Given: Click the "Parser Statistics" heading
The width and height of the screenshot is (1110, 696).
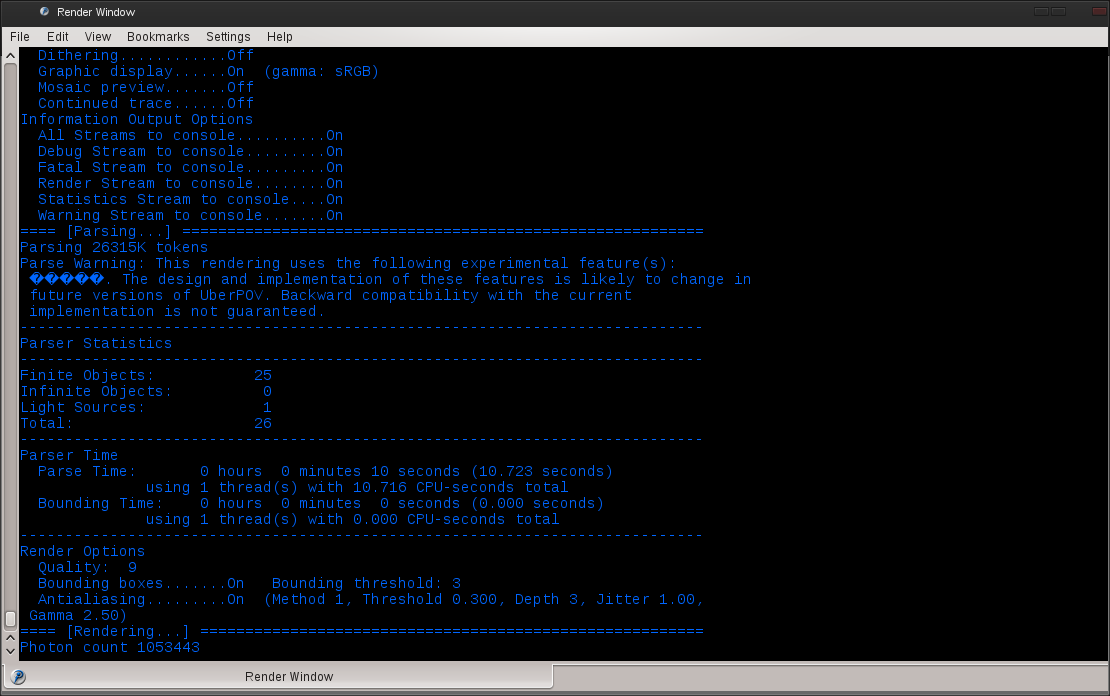Looking at the screenshot, I should pyautogui.click(x=96, y=343).
